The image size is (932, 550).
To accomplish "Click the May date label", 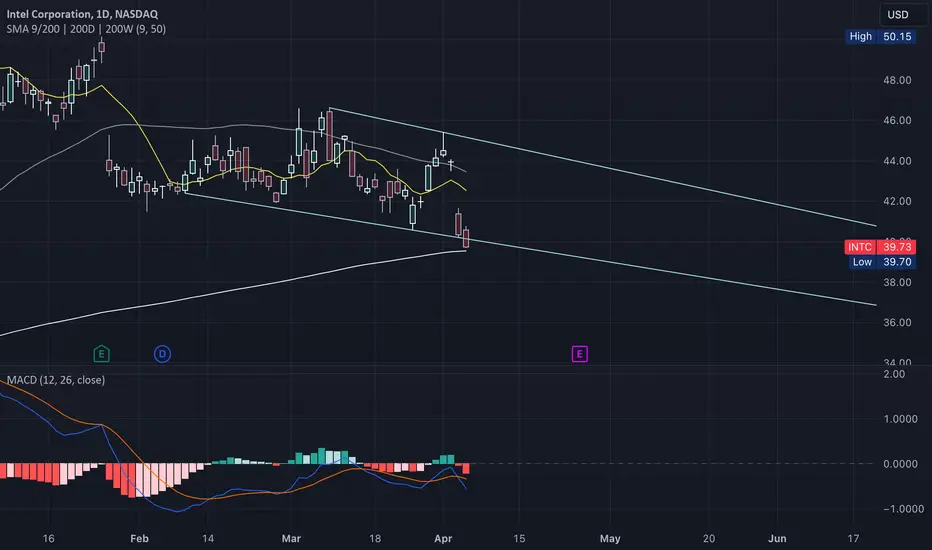I will point(610,538).
